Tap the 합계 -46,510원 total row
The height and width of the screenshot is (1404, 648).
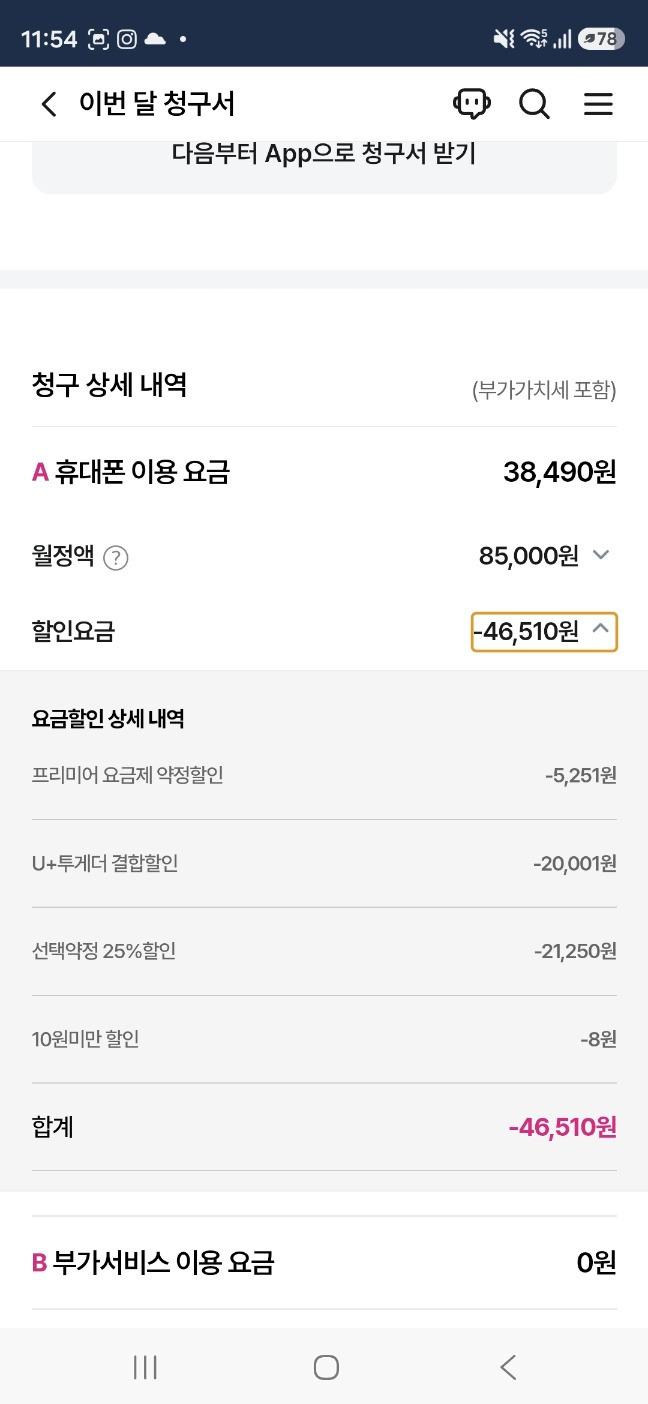tap(324, 1128)
